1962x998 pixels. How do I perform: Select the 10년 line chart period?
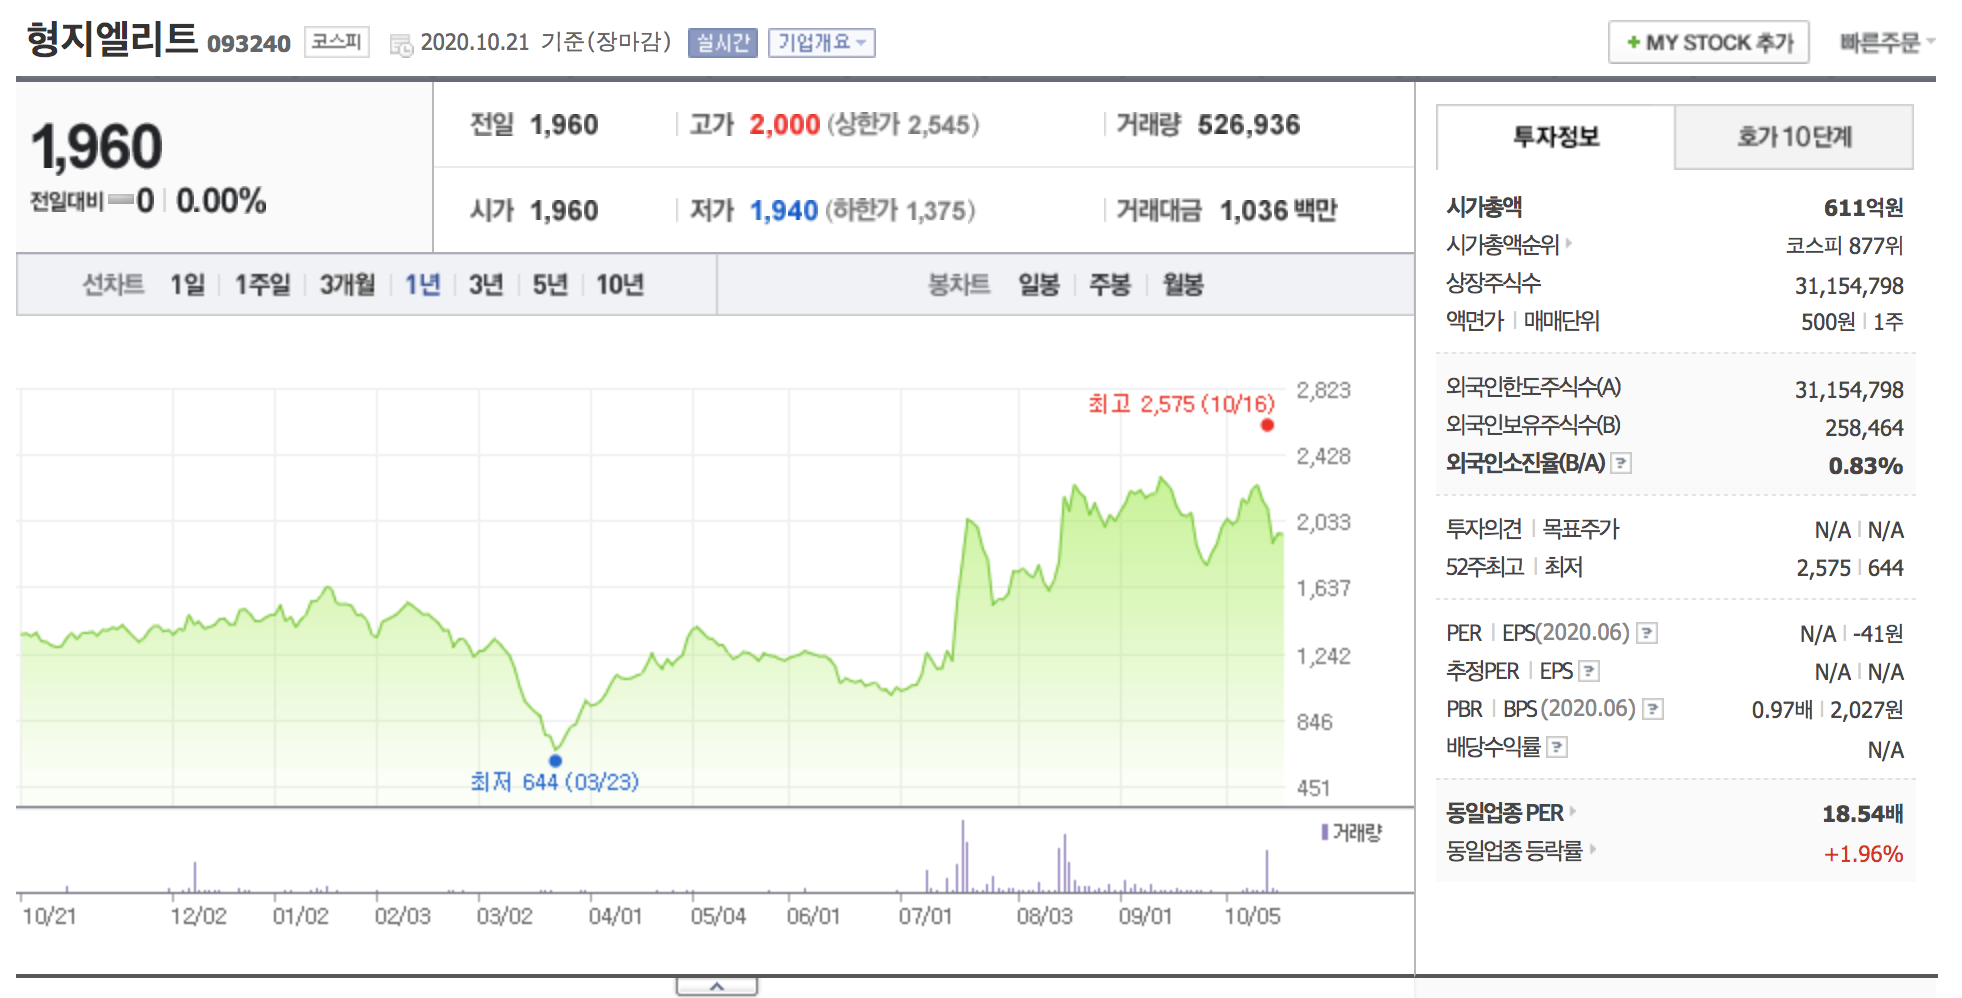(620, 285)
